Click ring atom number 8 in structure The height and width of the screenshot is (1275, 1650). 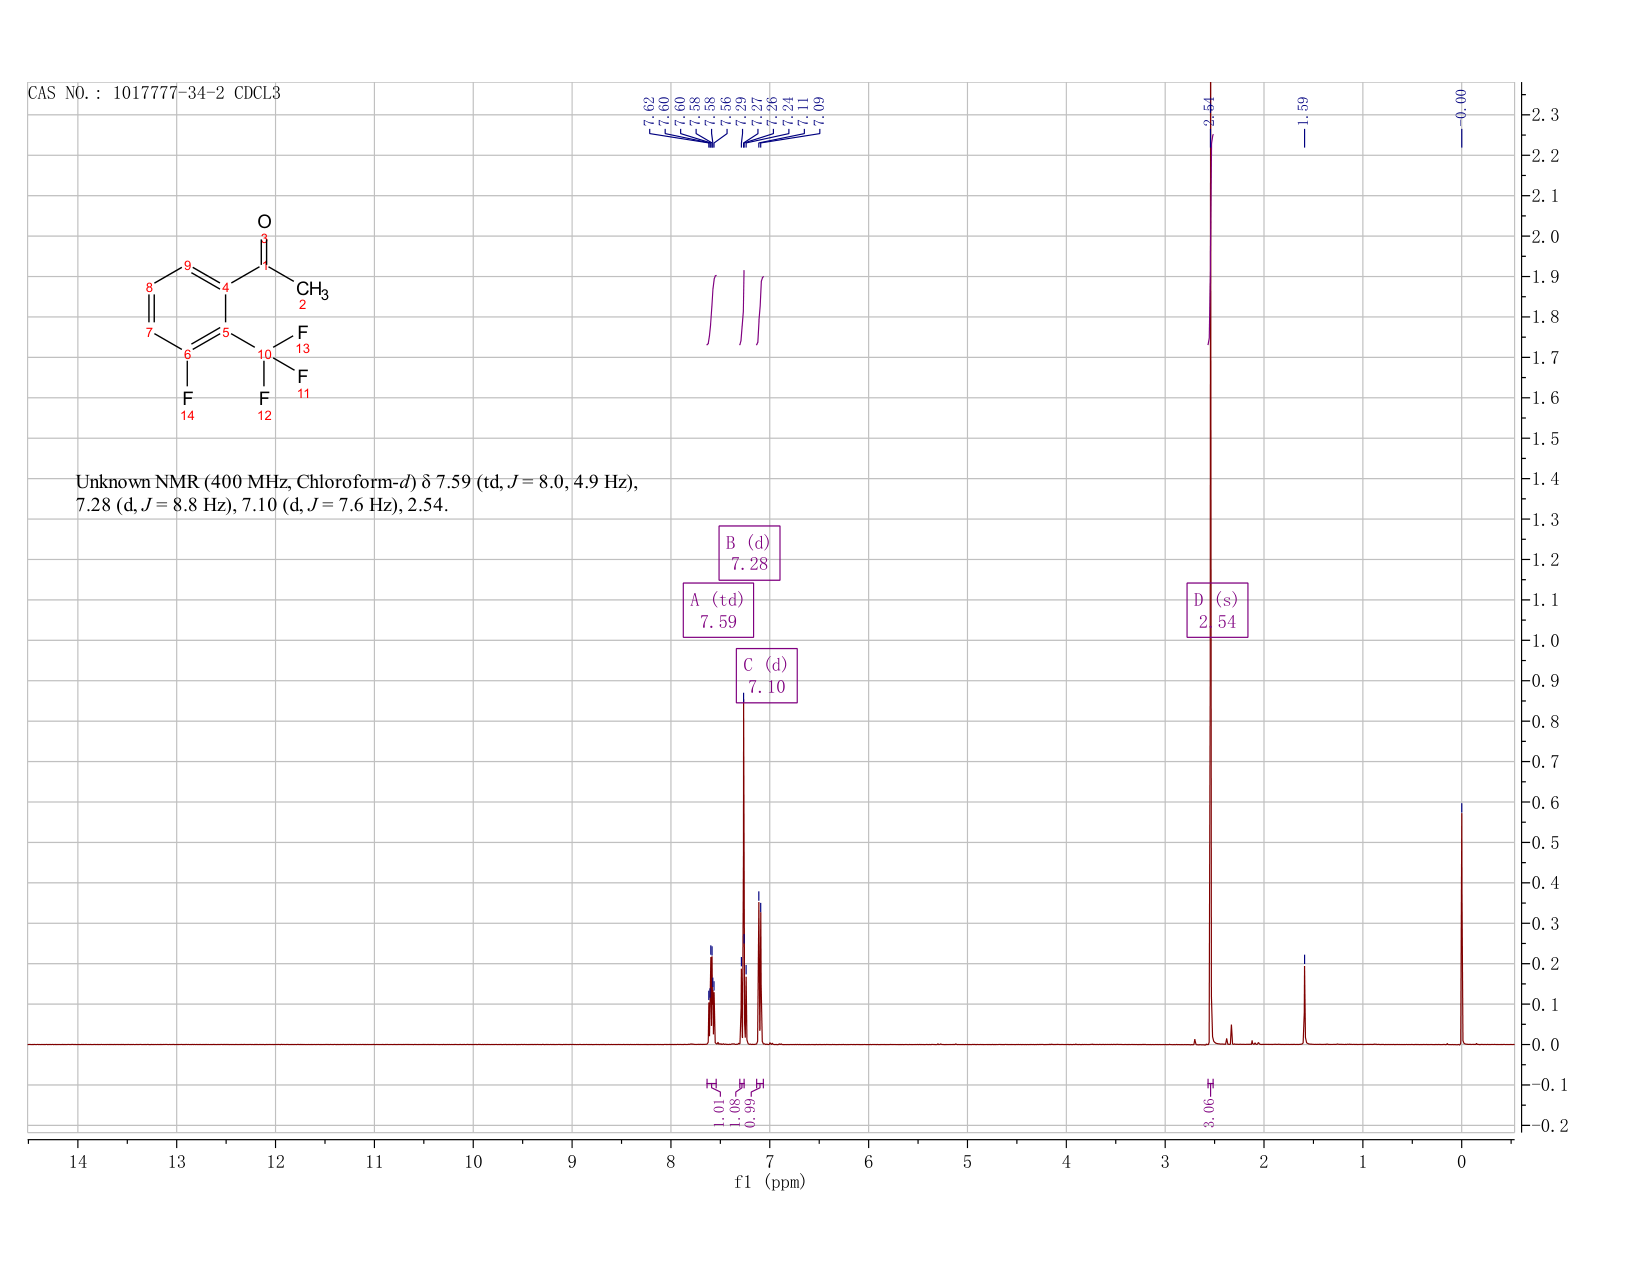click(149, 287)
